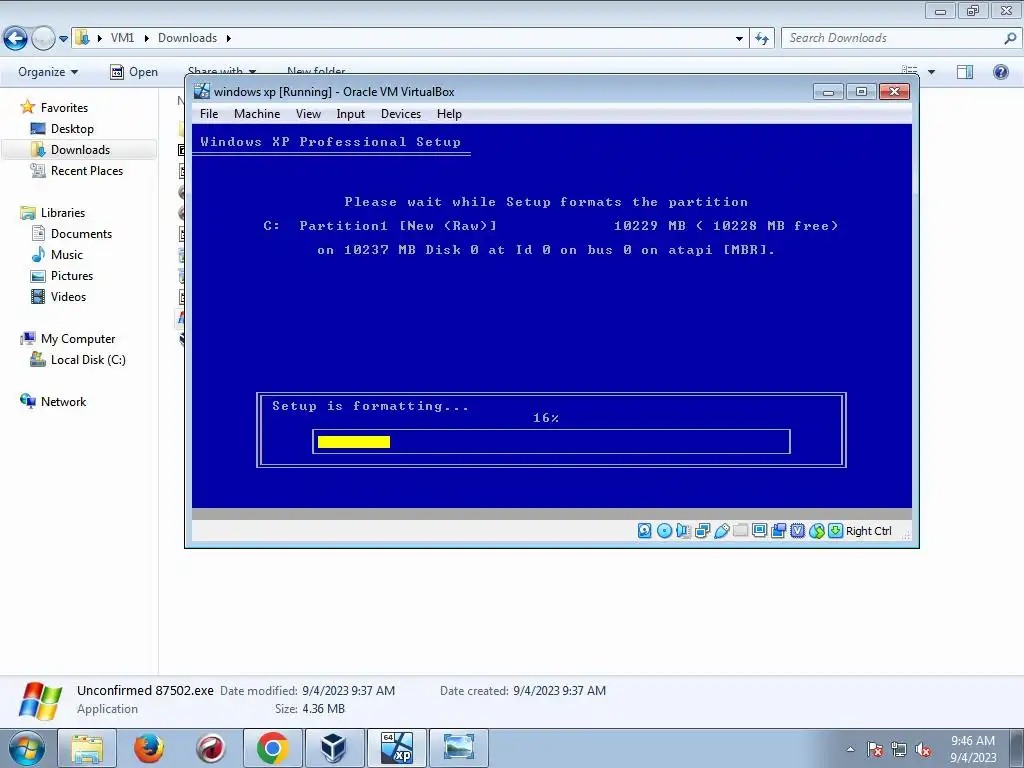Launch Firefox from the taskbar

(x=149, y=749)
